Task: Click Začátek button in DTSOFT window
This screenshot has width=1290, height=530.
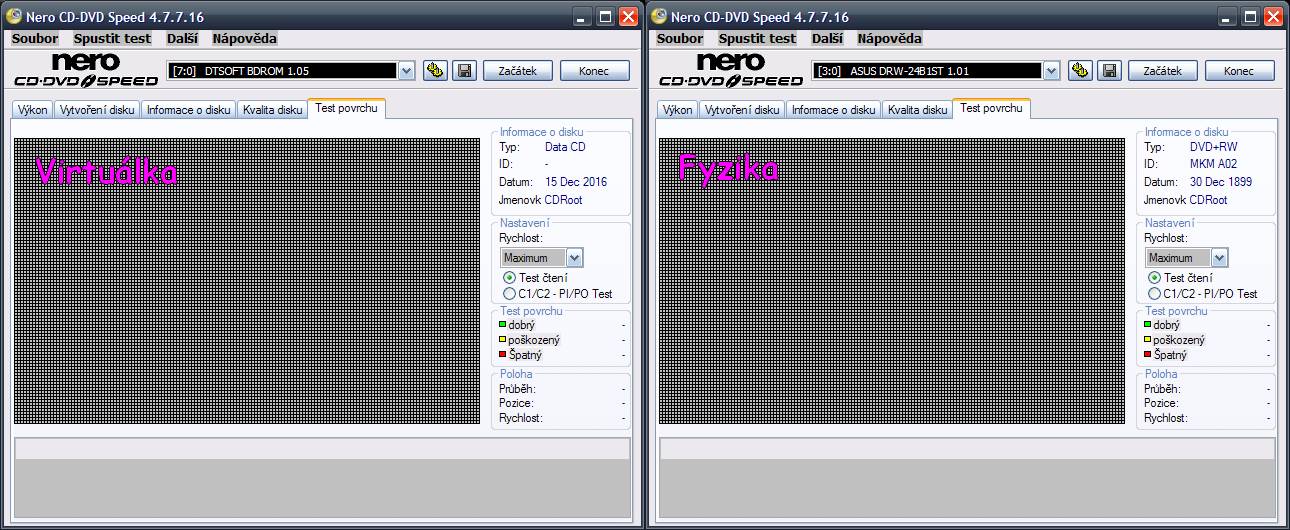Action: coord(518,71)
